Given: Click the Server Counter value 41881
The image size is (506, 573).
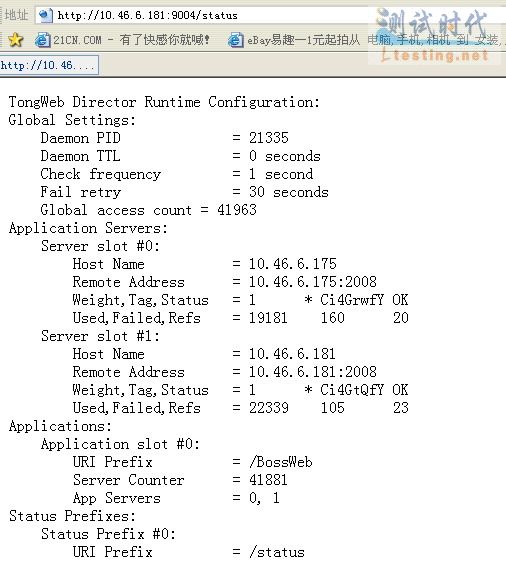Looking at the screenshot, I should tap(269, 480).
